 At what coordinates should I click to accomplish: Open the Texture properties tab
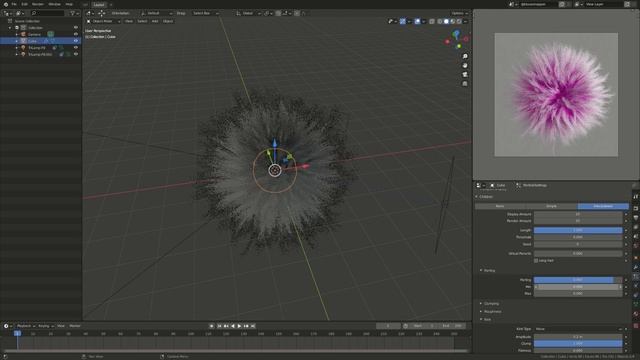636,326
